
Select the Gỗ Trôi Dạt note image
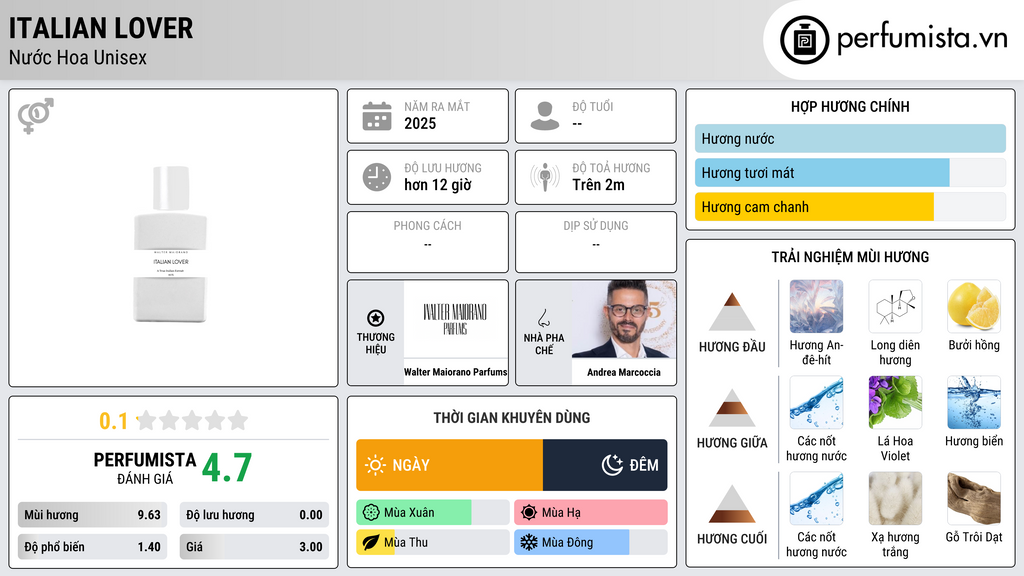coord(974,498)
